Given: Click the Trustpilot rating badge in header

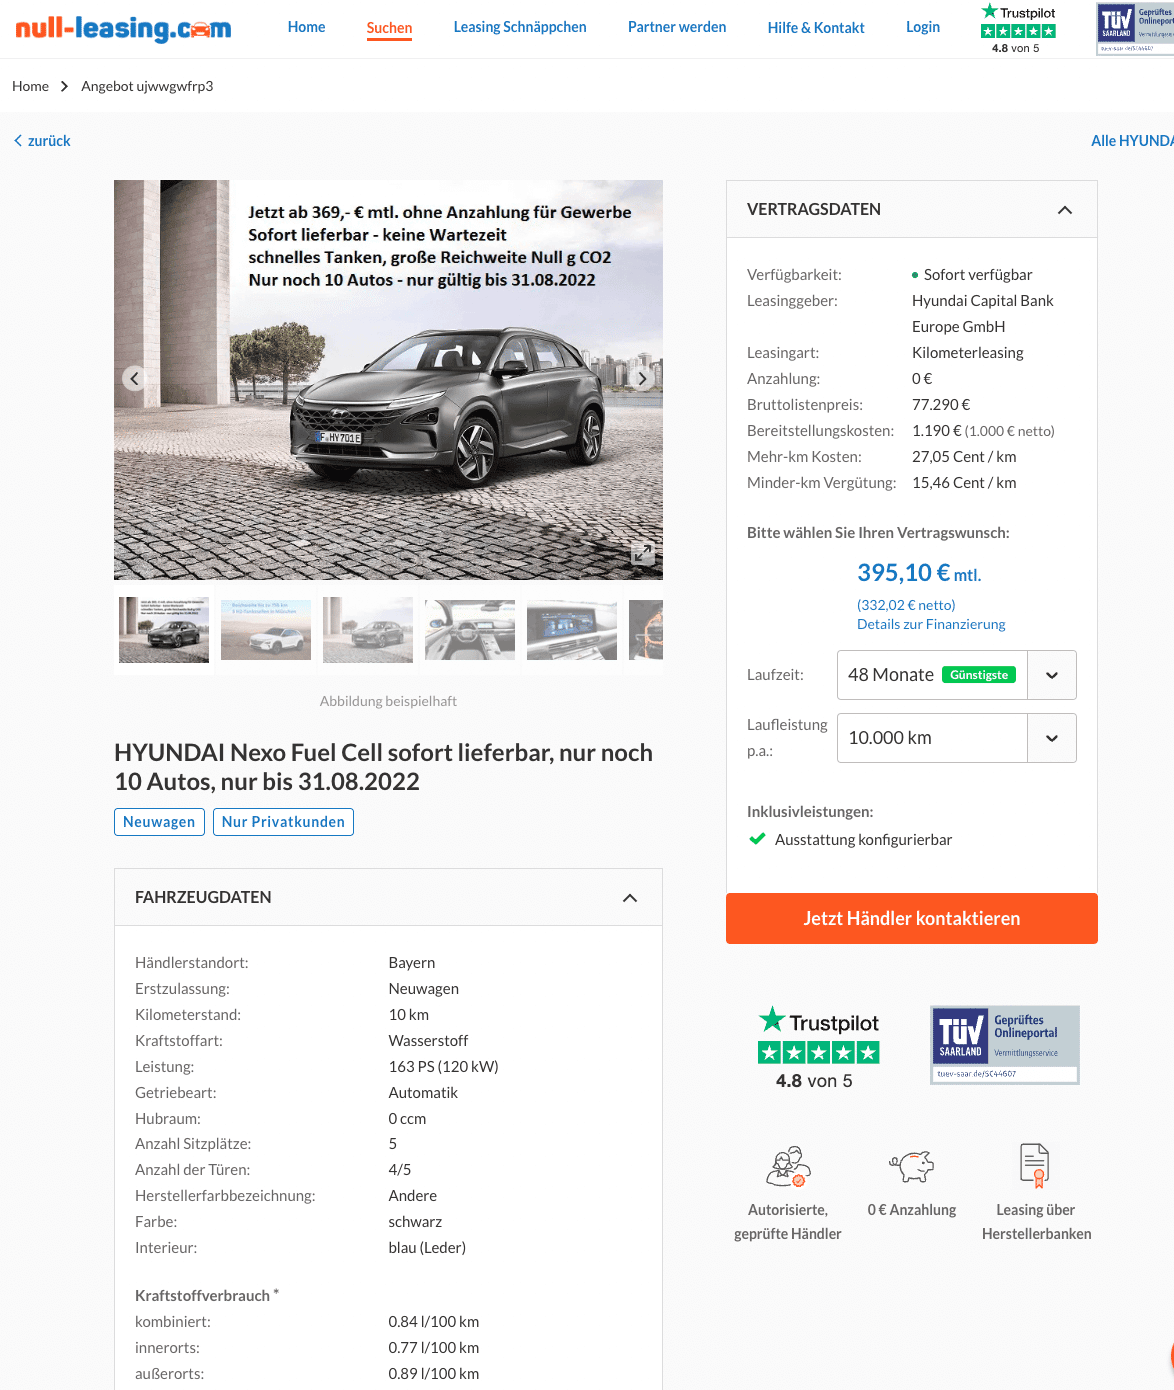Looking at the screenshot, I should click(x=1018, y=28).
